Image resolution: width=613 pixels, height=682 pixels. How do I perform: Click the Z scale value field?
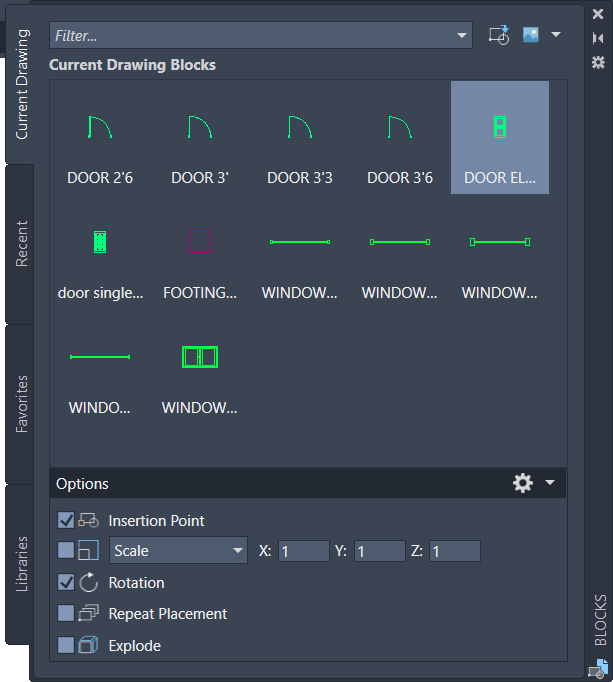[x=455, y=551]
